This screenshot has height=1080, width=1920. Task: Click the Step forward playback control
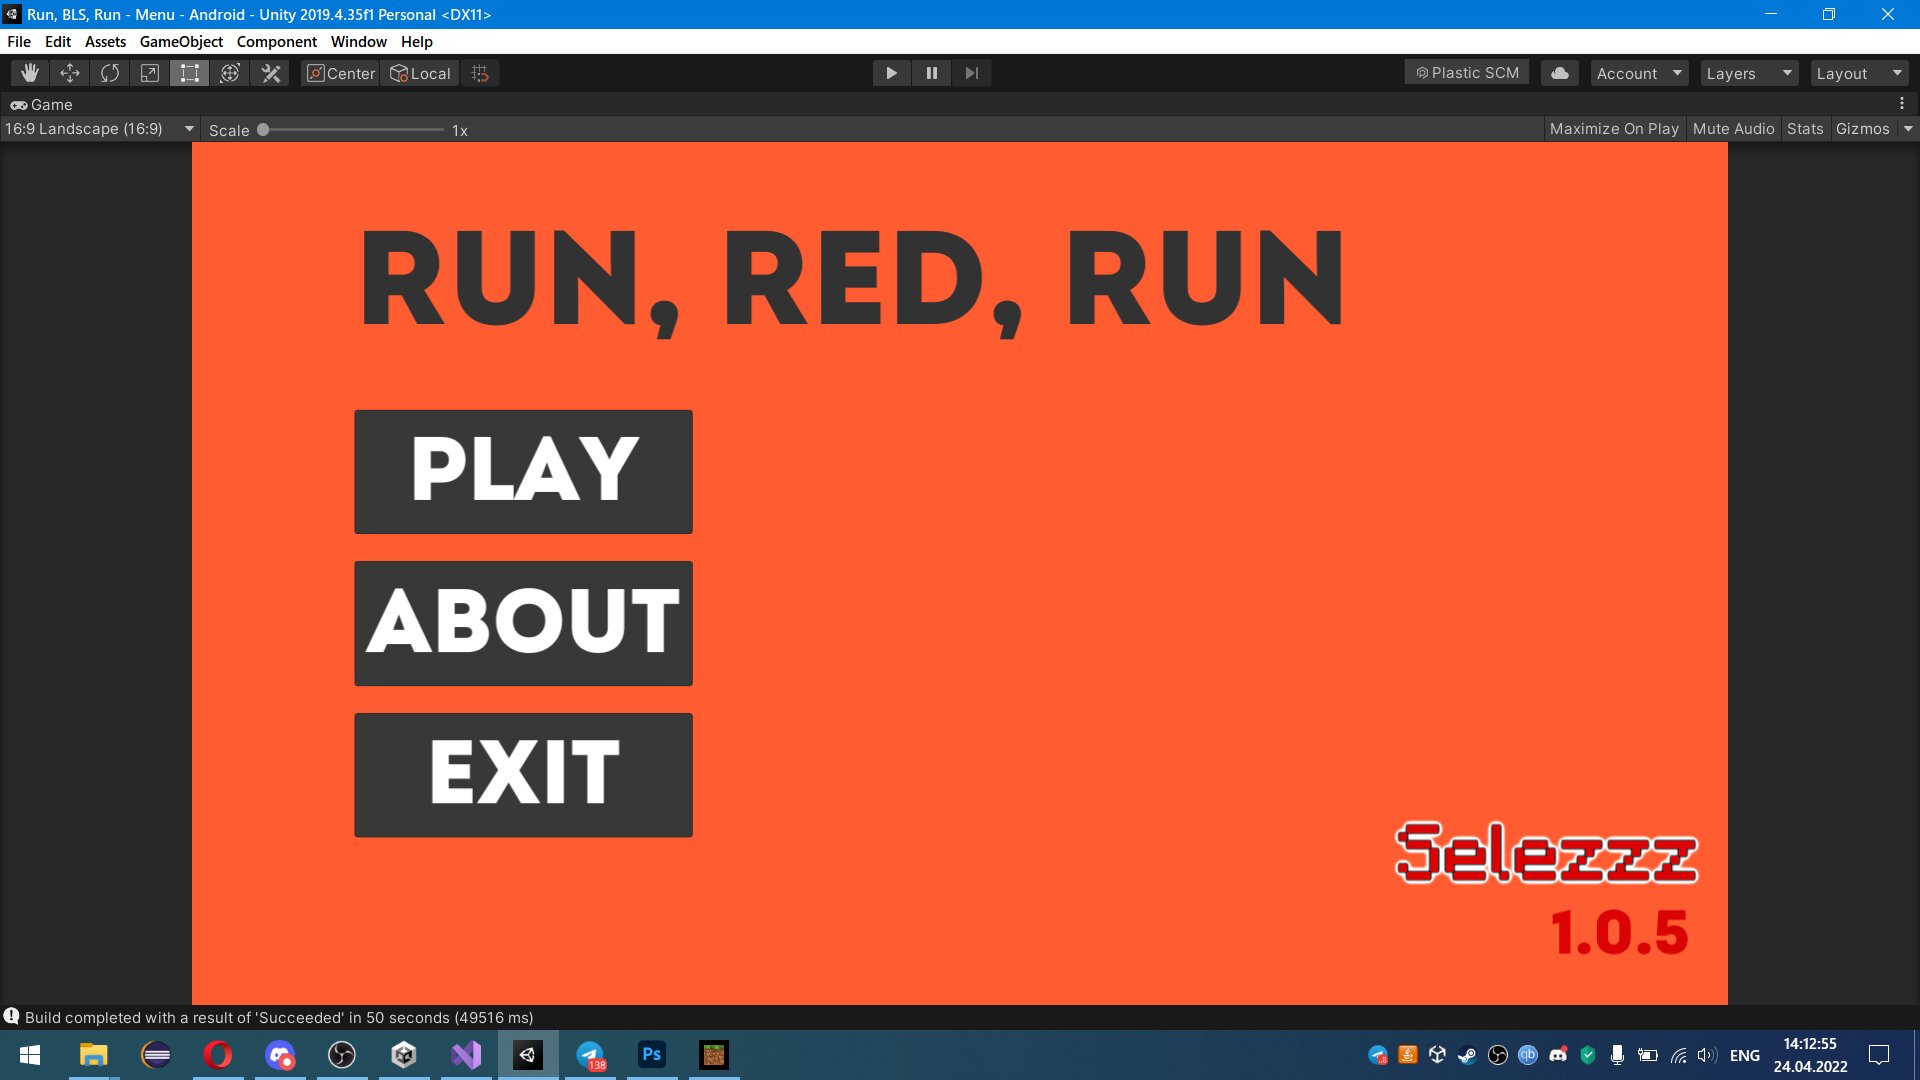click(971, 73)
